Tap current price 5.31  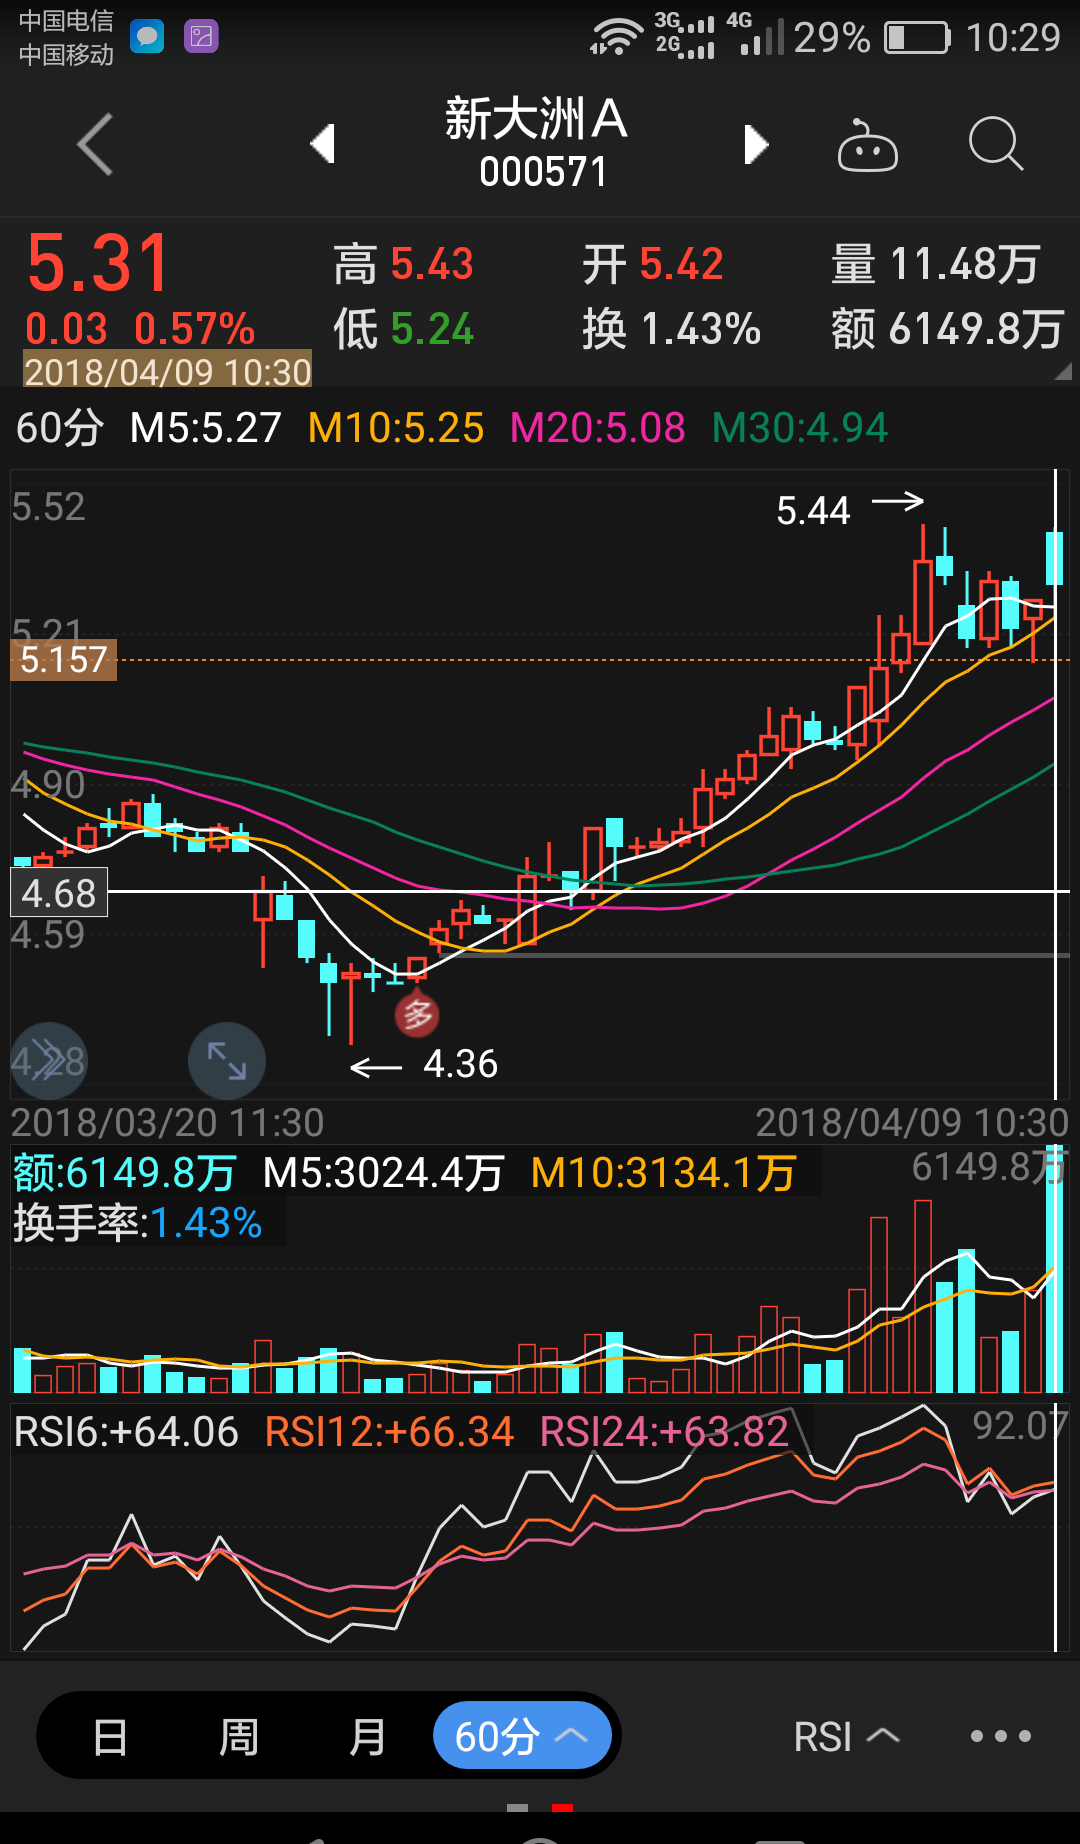point(99,263)
